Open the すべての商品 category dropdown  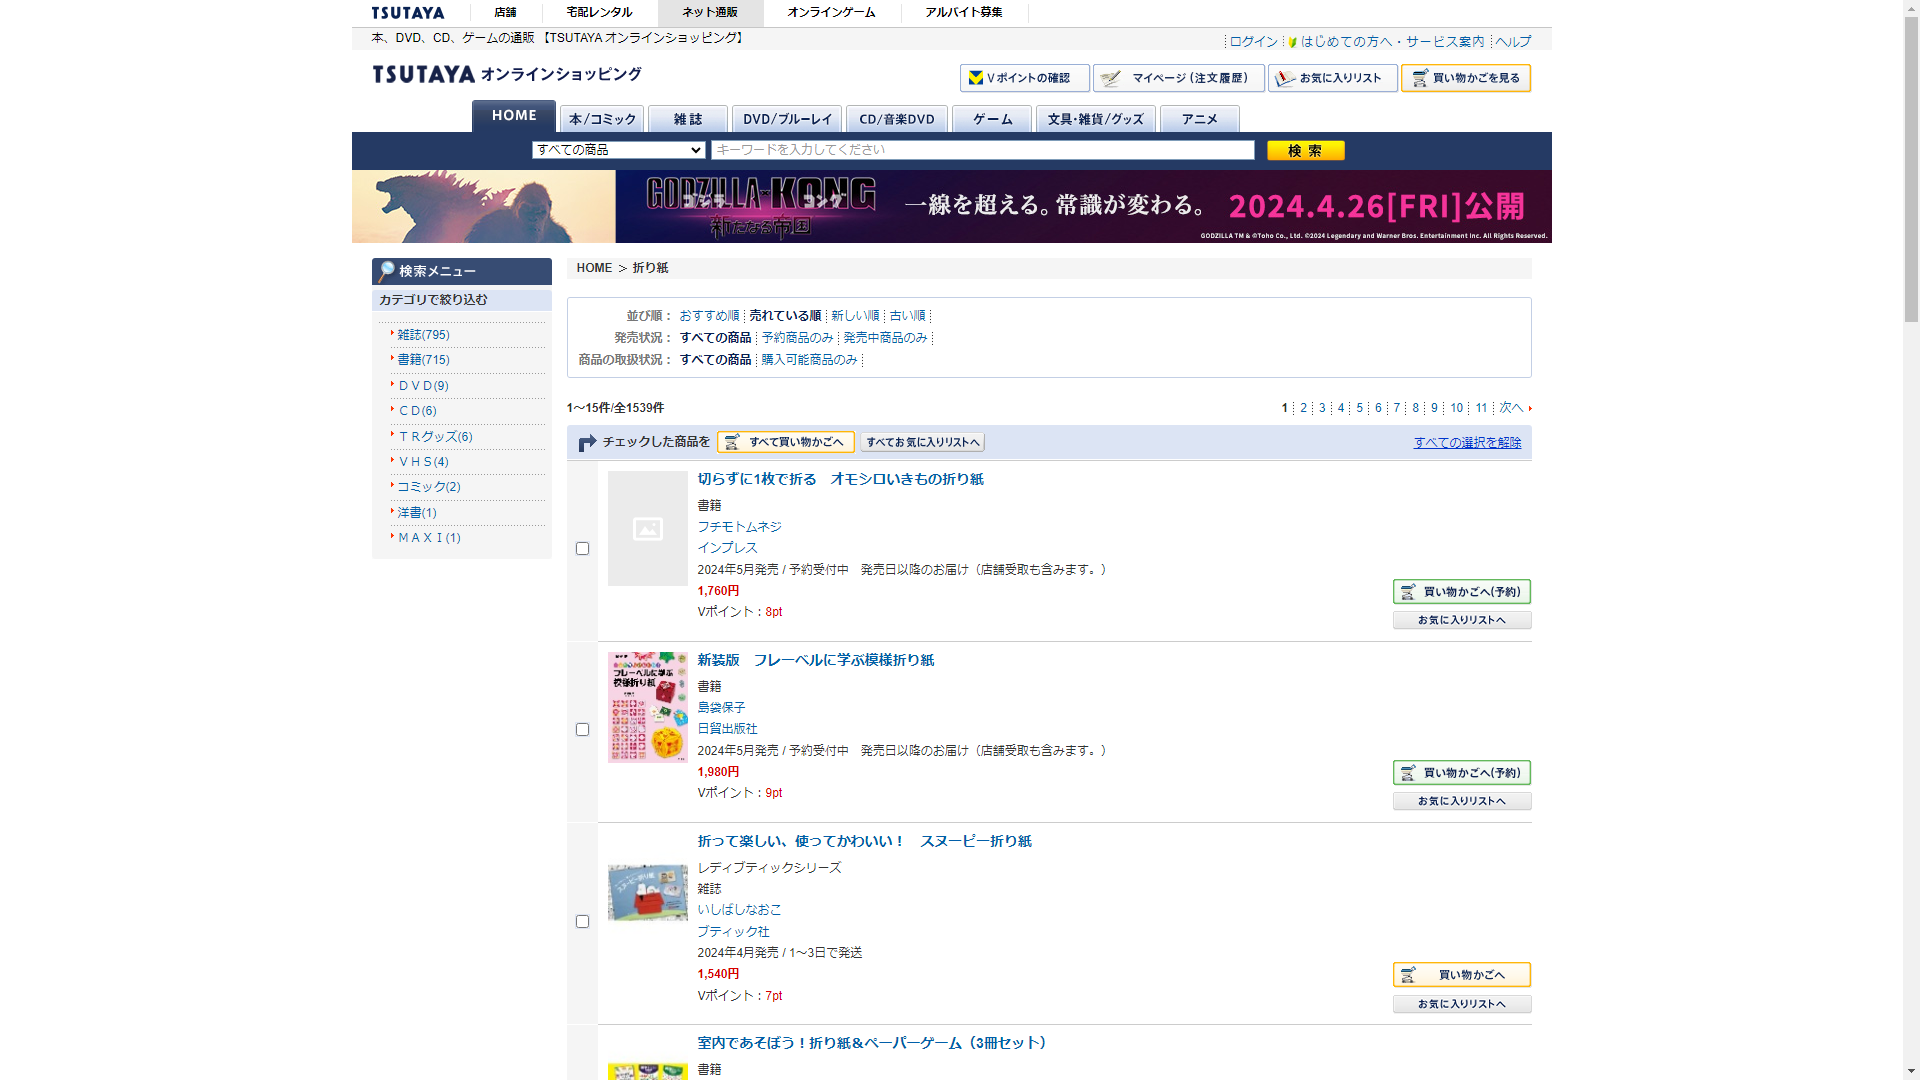[619, 150]
